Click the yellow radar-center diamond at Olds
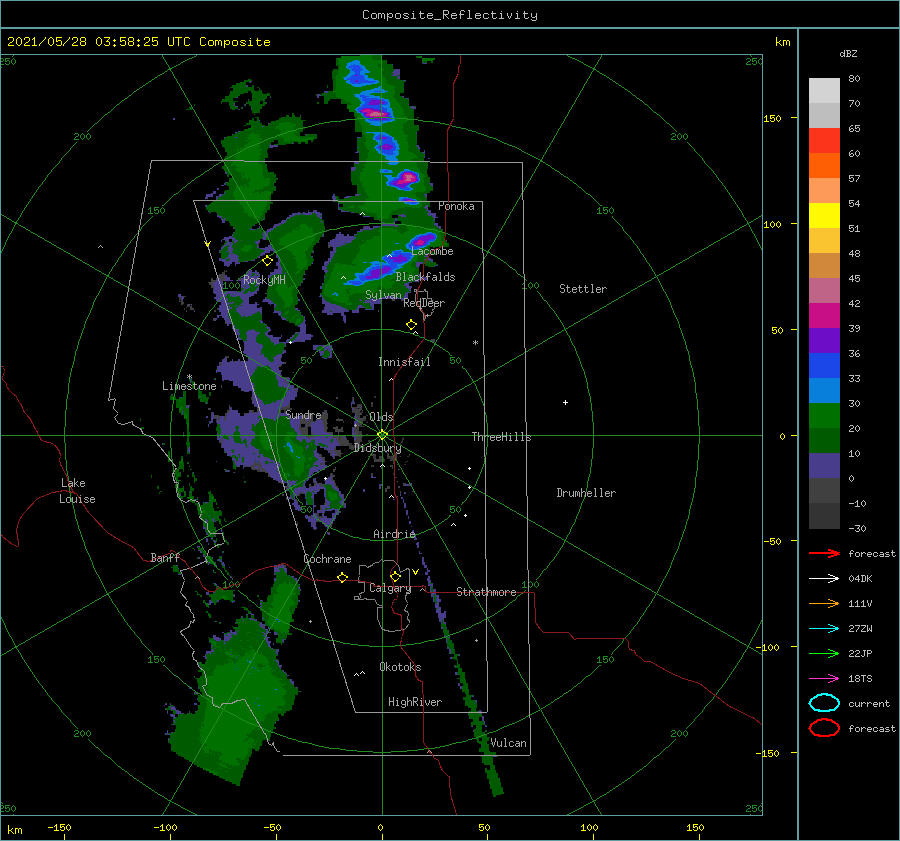This screenshot has height=841, width=900. click(x=382, y=435)
